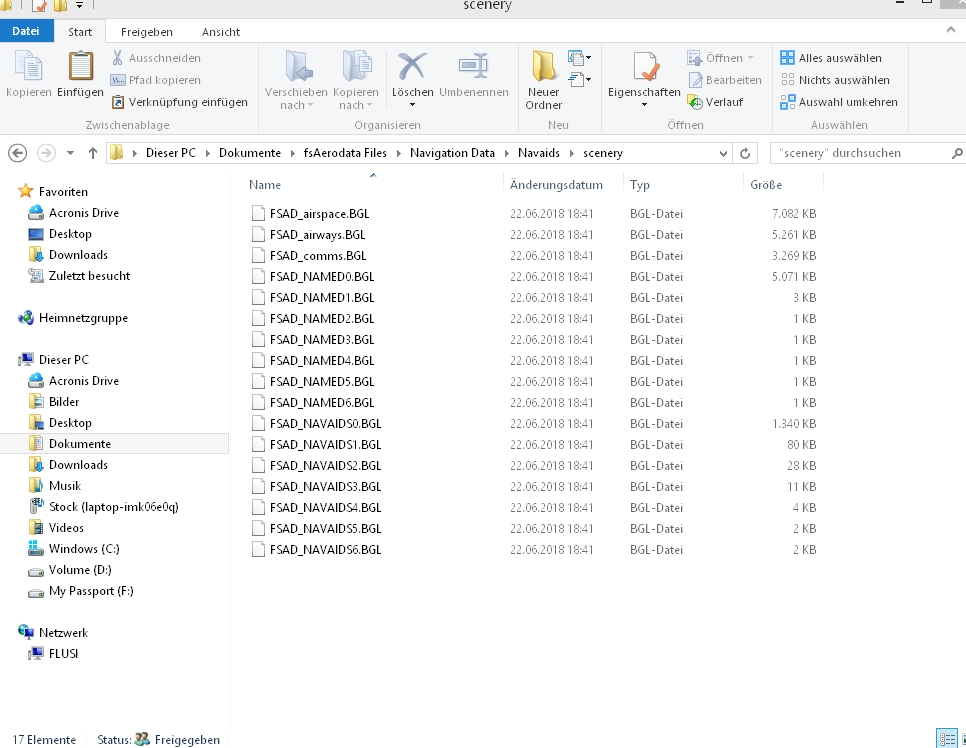Screen dimensions: 966x748
Task: Refresh the folder view in the address bar
Action: coord(745,153)
